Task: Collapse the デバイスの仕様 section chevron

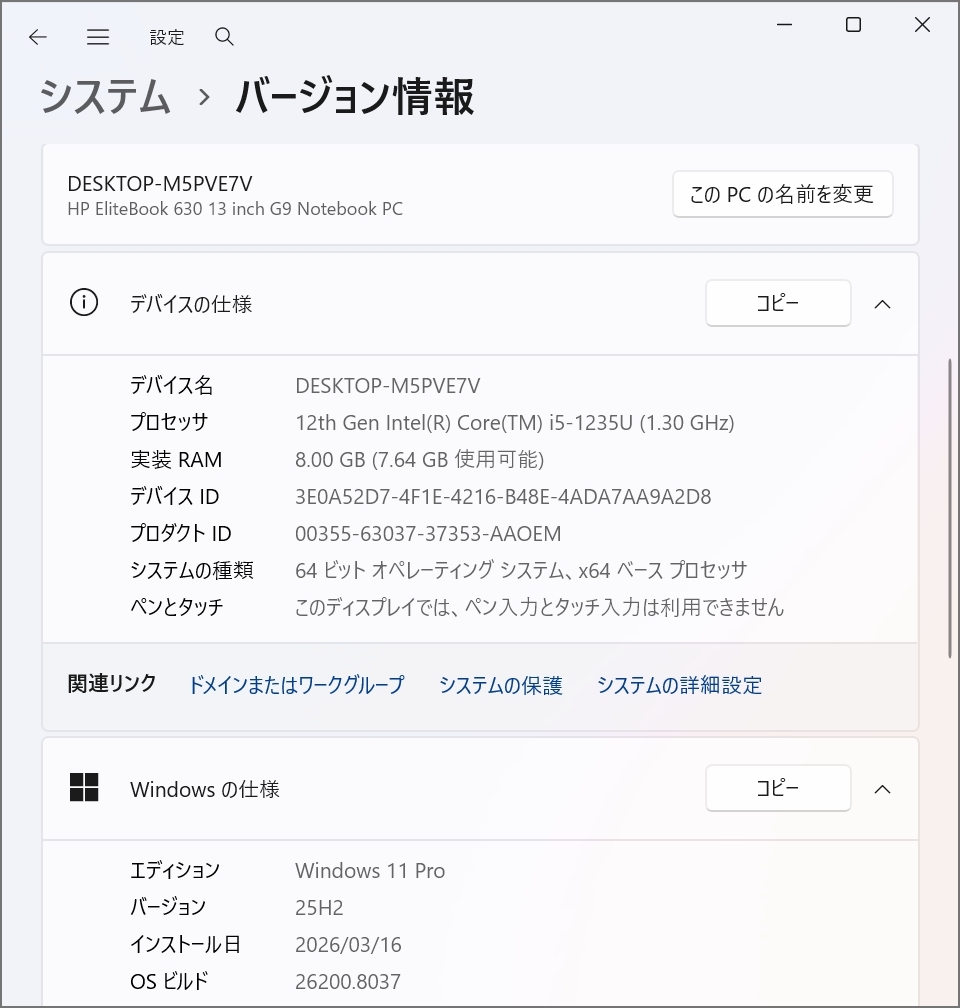Action: 882,303
